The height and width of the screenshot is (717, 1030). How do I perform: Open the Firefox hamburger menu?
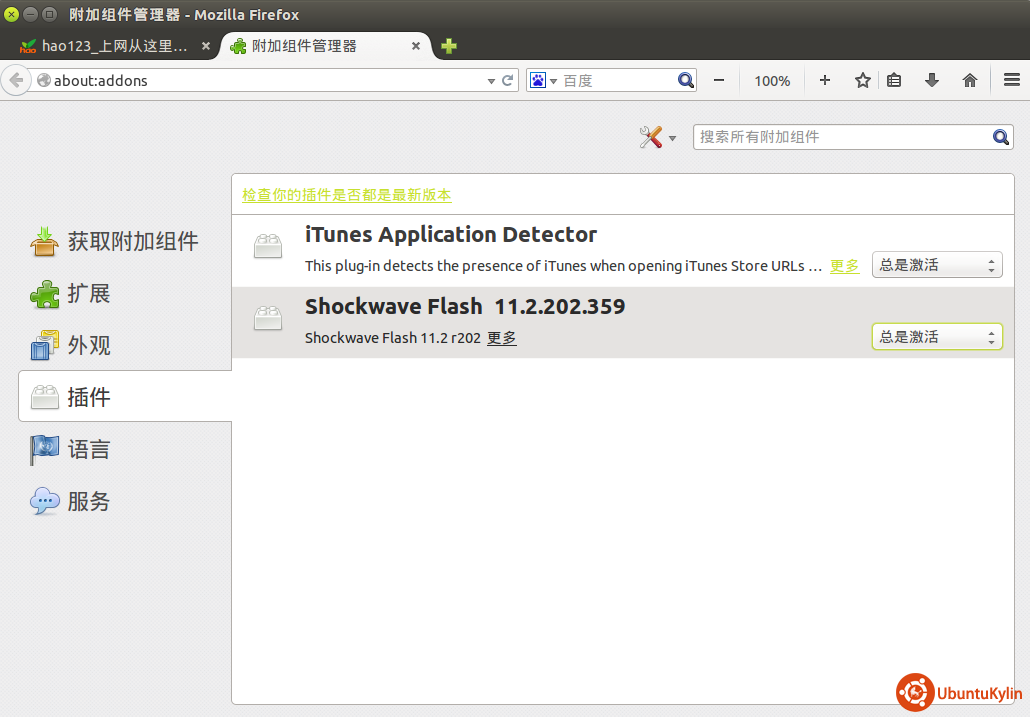click(x=1011, y=81)
